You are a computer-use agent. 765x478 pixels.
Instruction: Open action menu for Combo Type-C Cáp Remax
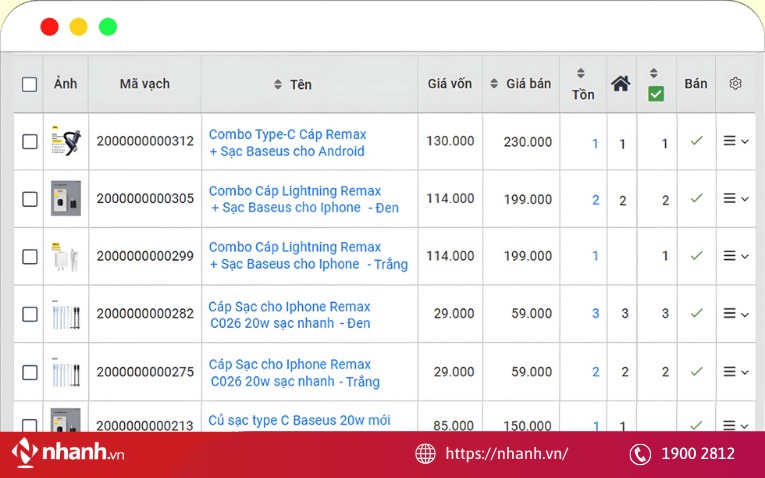(735, 142)
